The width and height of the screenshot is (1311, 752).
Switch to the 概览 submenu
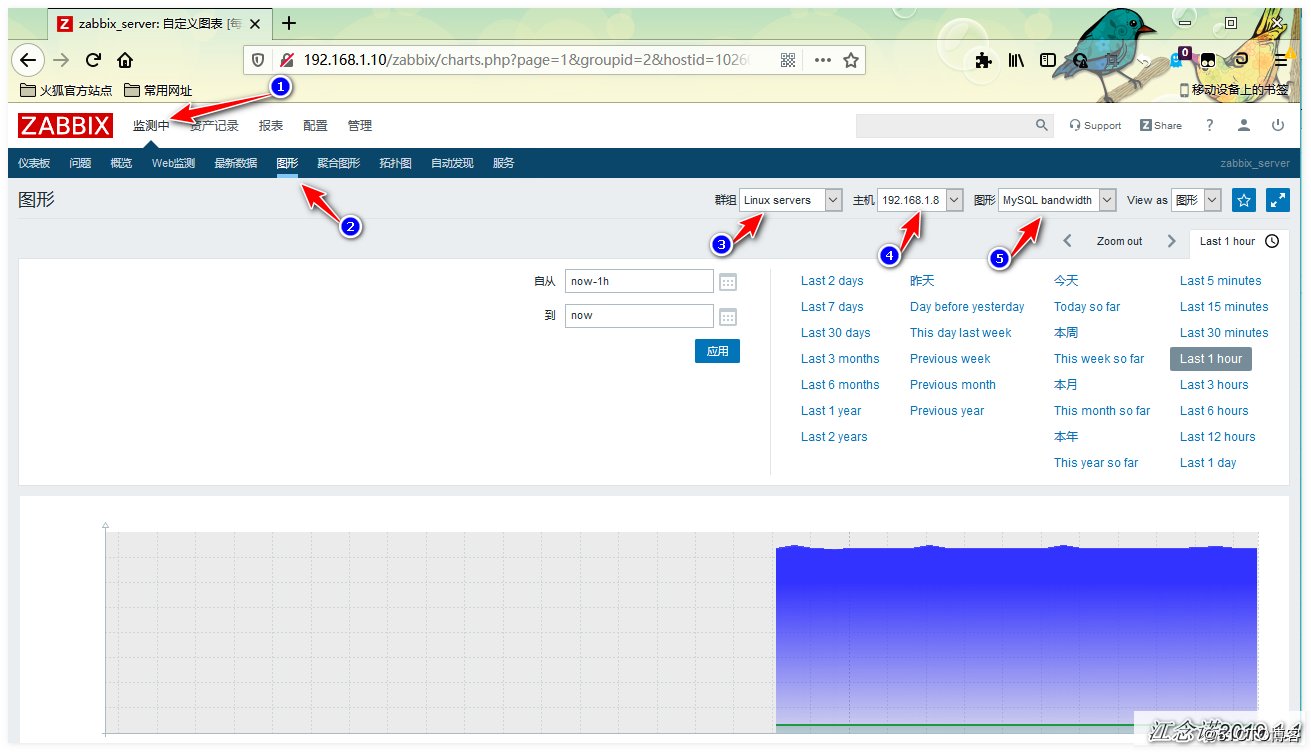[x=121, y=163]
